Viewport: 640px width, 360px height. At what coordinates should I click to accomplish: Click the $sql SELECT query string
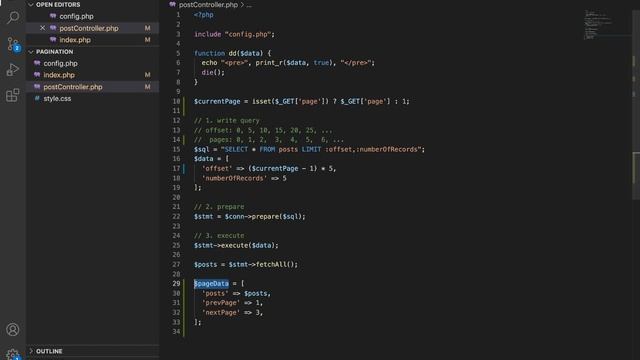tap(322, 149)
